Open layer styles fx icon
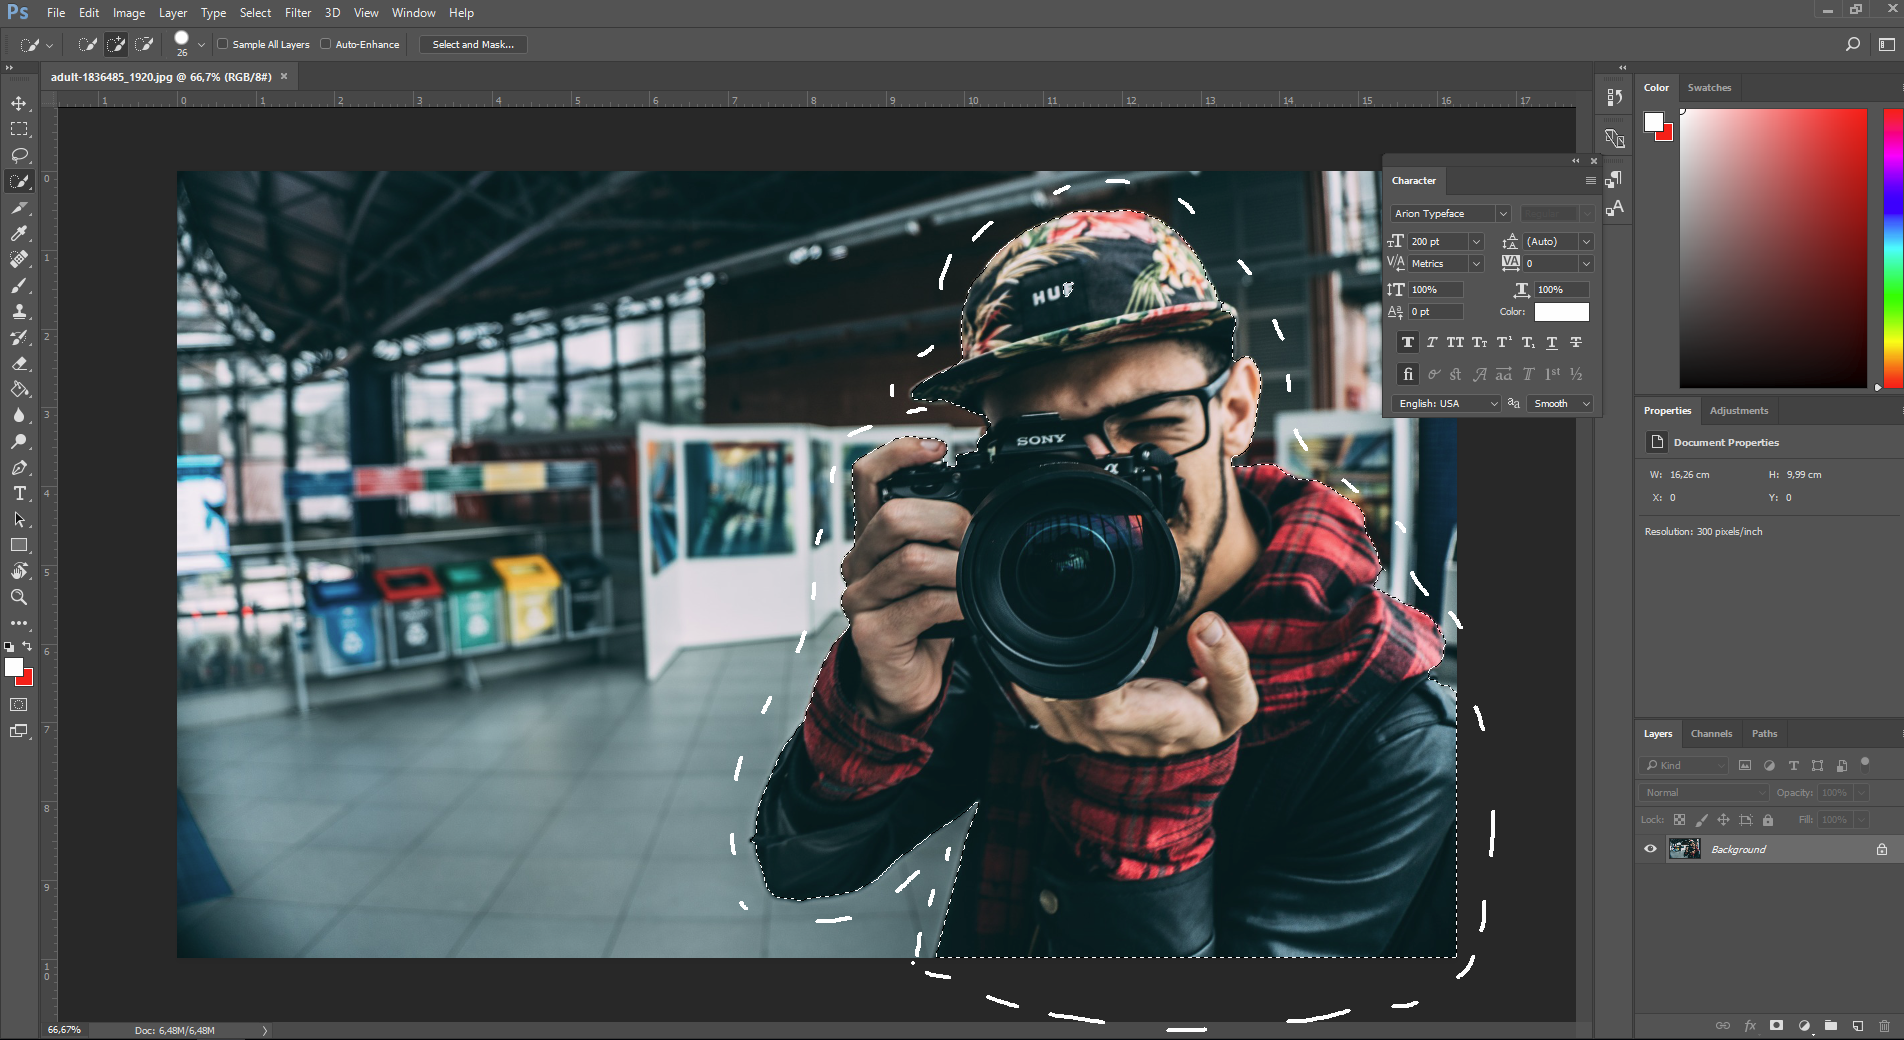This screenshot has height=1040, width=1904. [1750, 1026]
